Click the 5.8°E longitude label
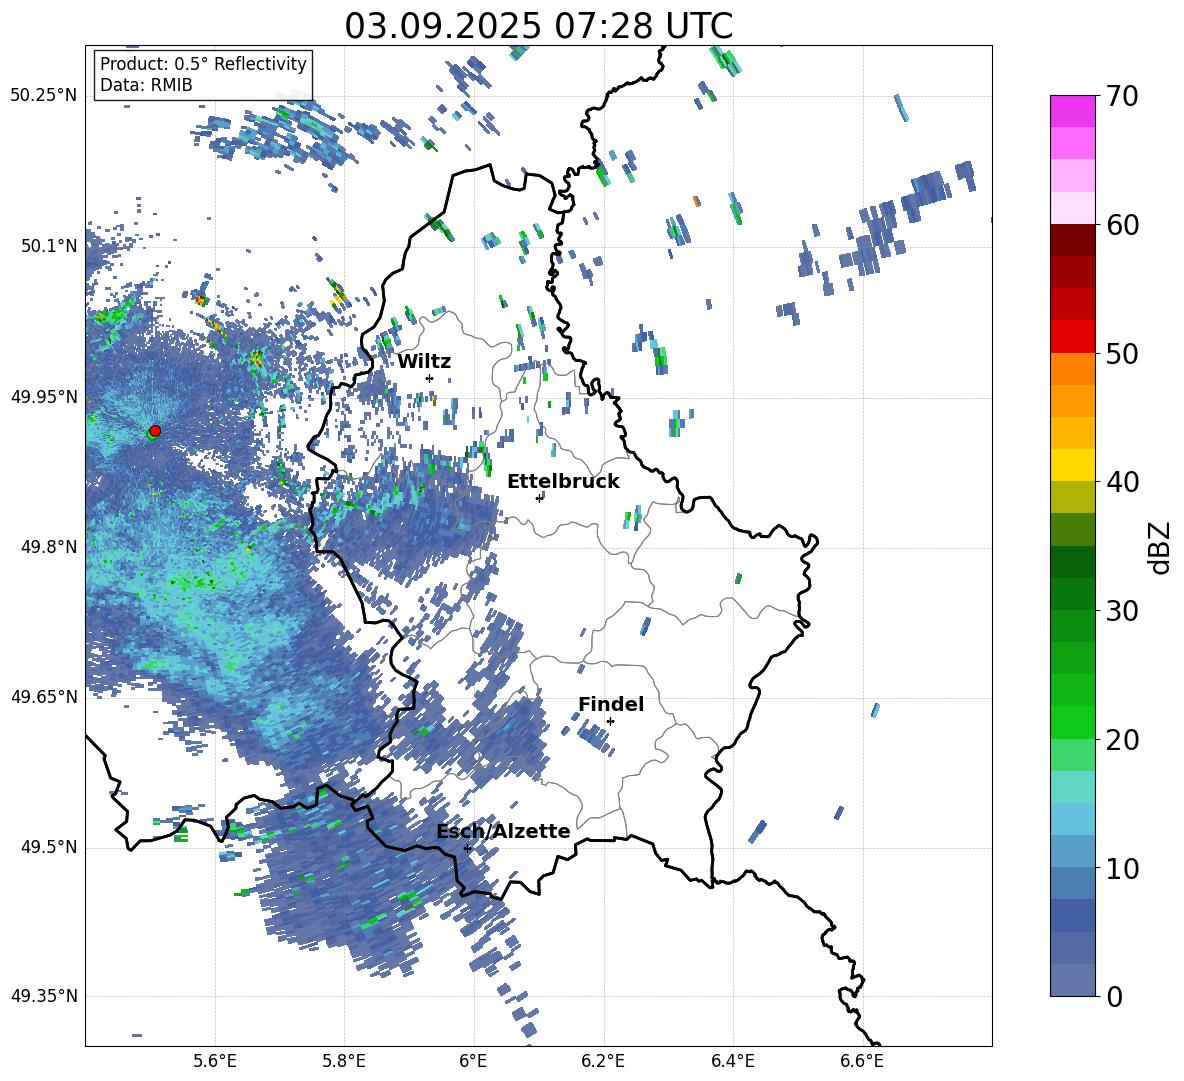Viewport: 1184px width, 1081px height. pos(344,1061)
